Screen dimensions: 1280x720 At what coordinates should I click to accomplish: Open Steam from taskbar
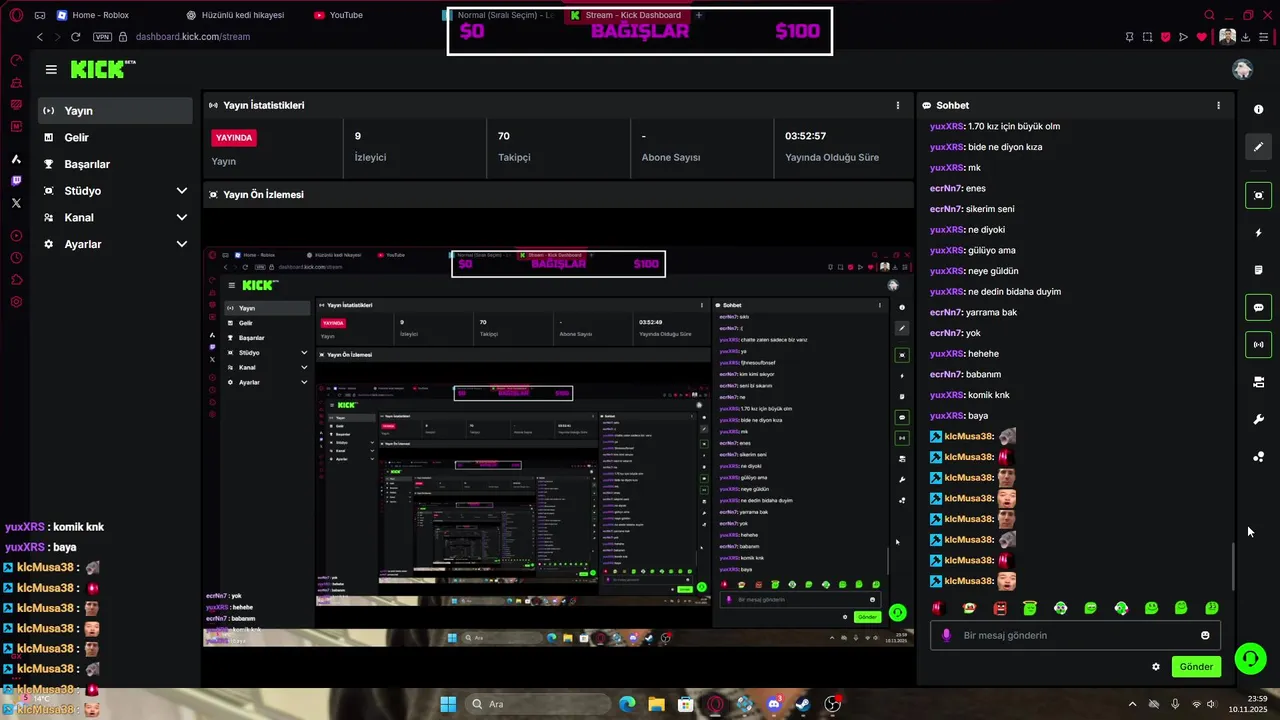(803, 704)
